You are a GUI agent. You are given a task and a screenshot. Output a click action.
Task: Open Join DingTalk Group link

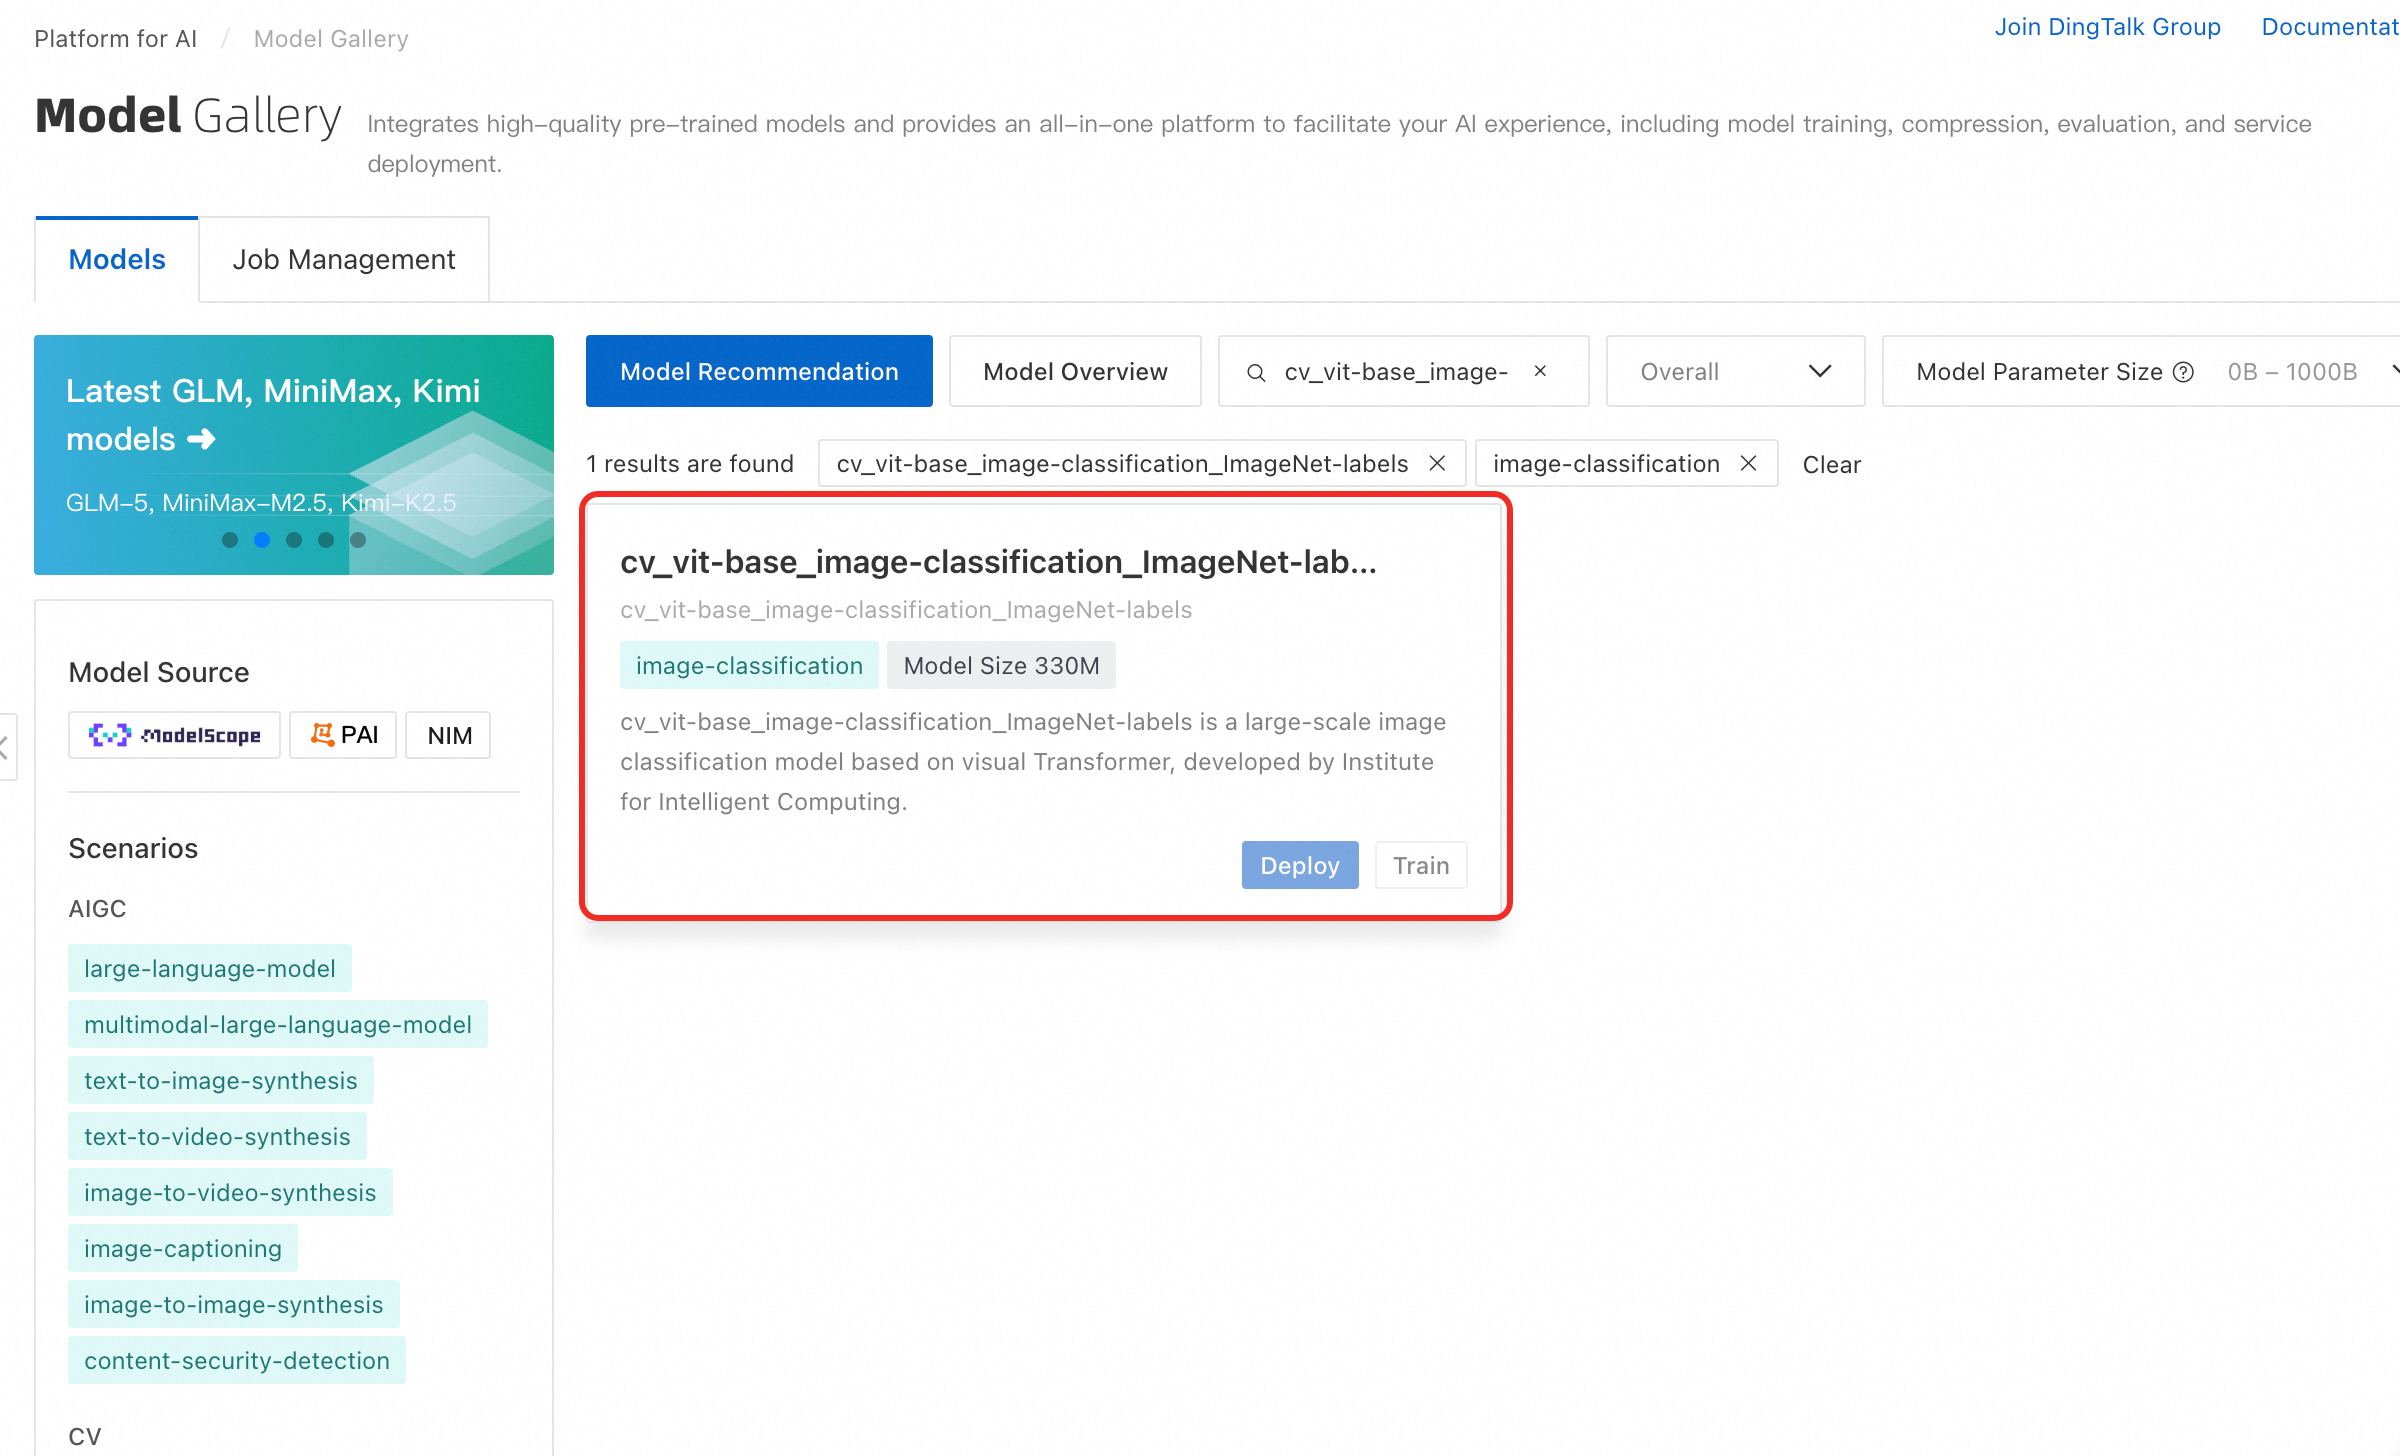2107,27
